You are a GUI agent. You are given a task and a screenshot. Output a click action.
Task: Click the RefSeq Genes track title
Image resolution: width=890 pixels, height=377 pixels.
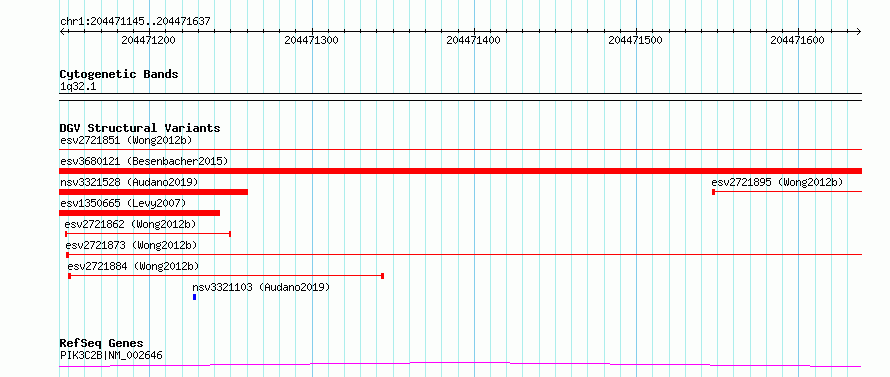[x=101, y=343]
